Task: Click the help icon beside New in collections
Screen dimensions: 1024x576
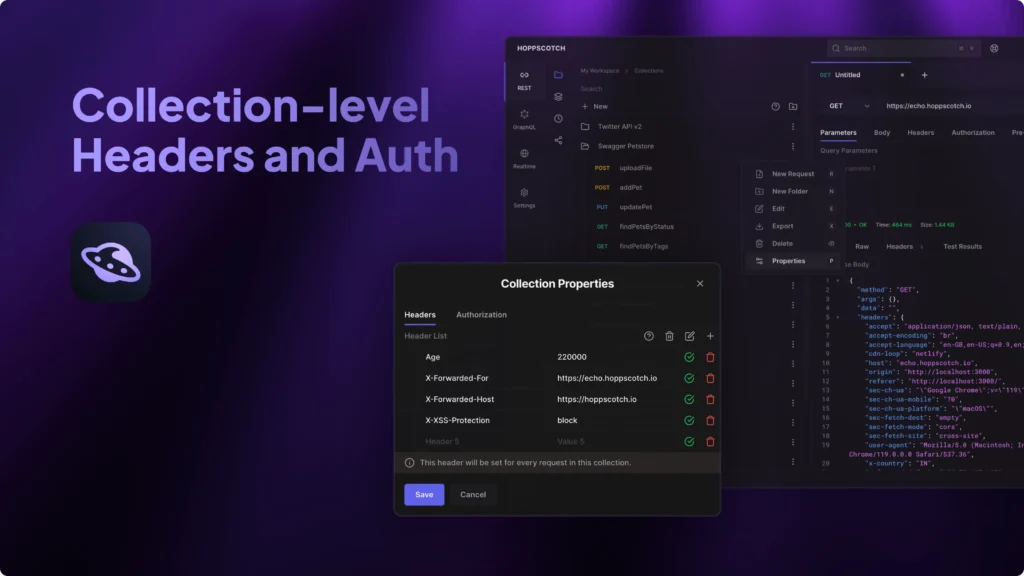Action: pos(775,106)
